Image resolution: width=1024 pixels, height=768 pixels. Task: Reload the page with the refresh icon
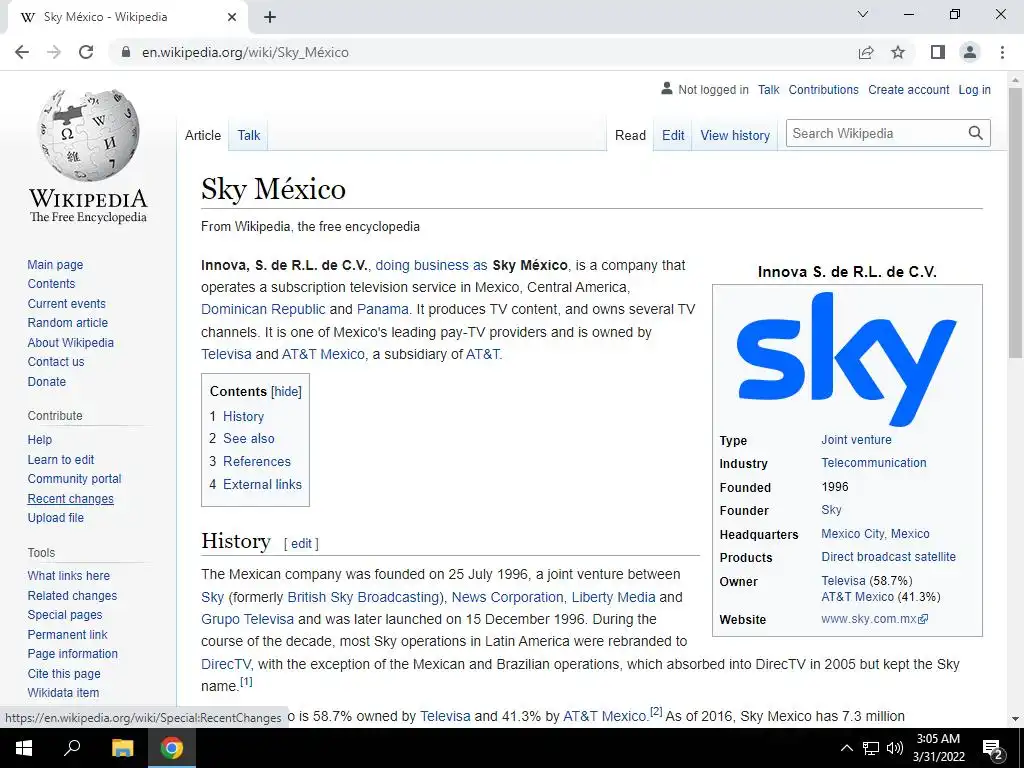(86, 52)
